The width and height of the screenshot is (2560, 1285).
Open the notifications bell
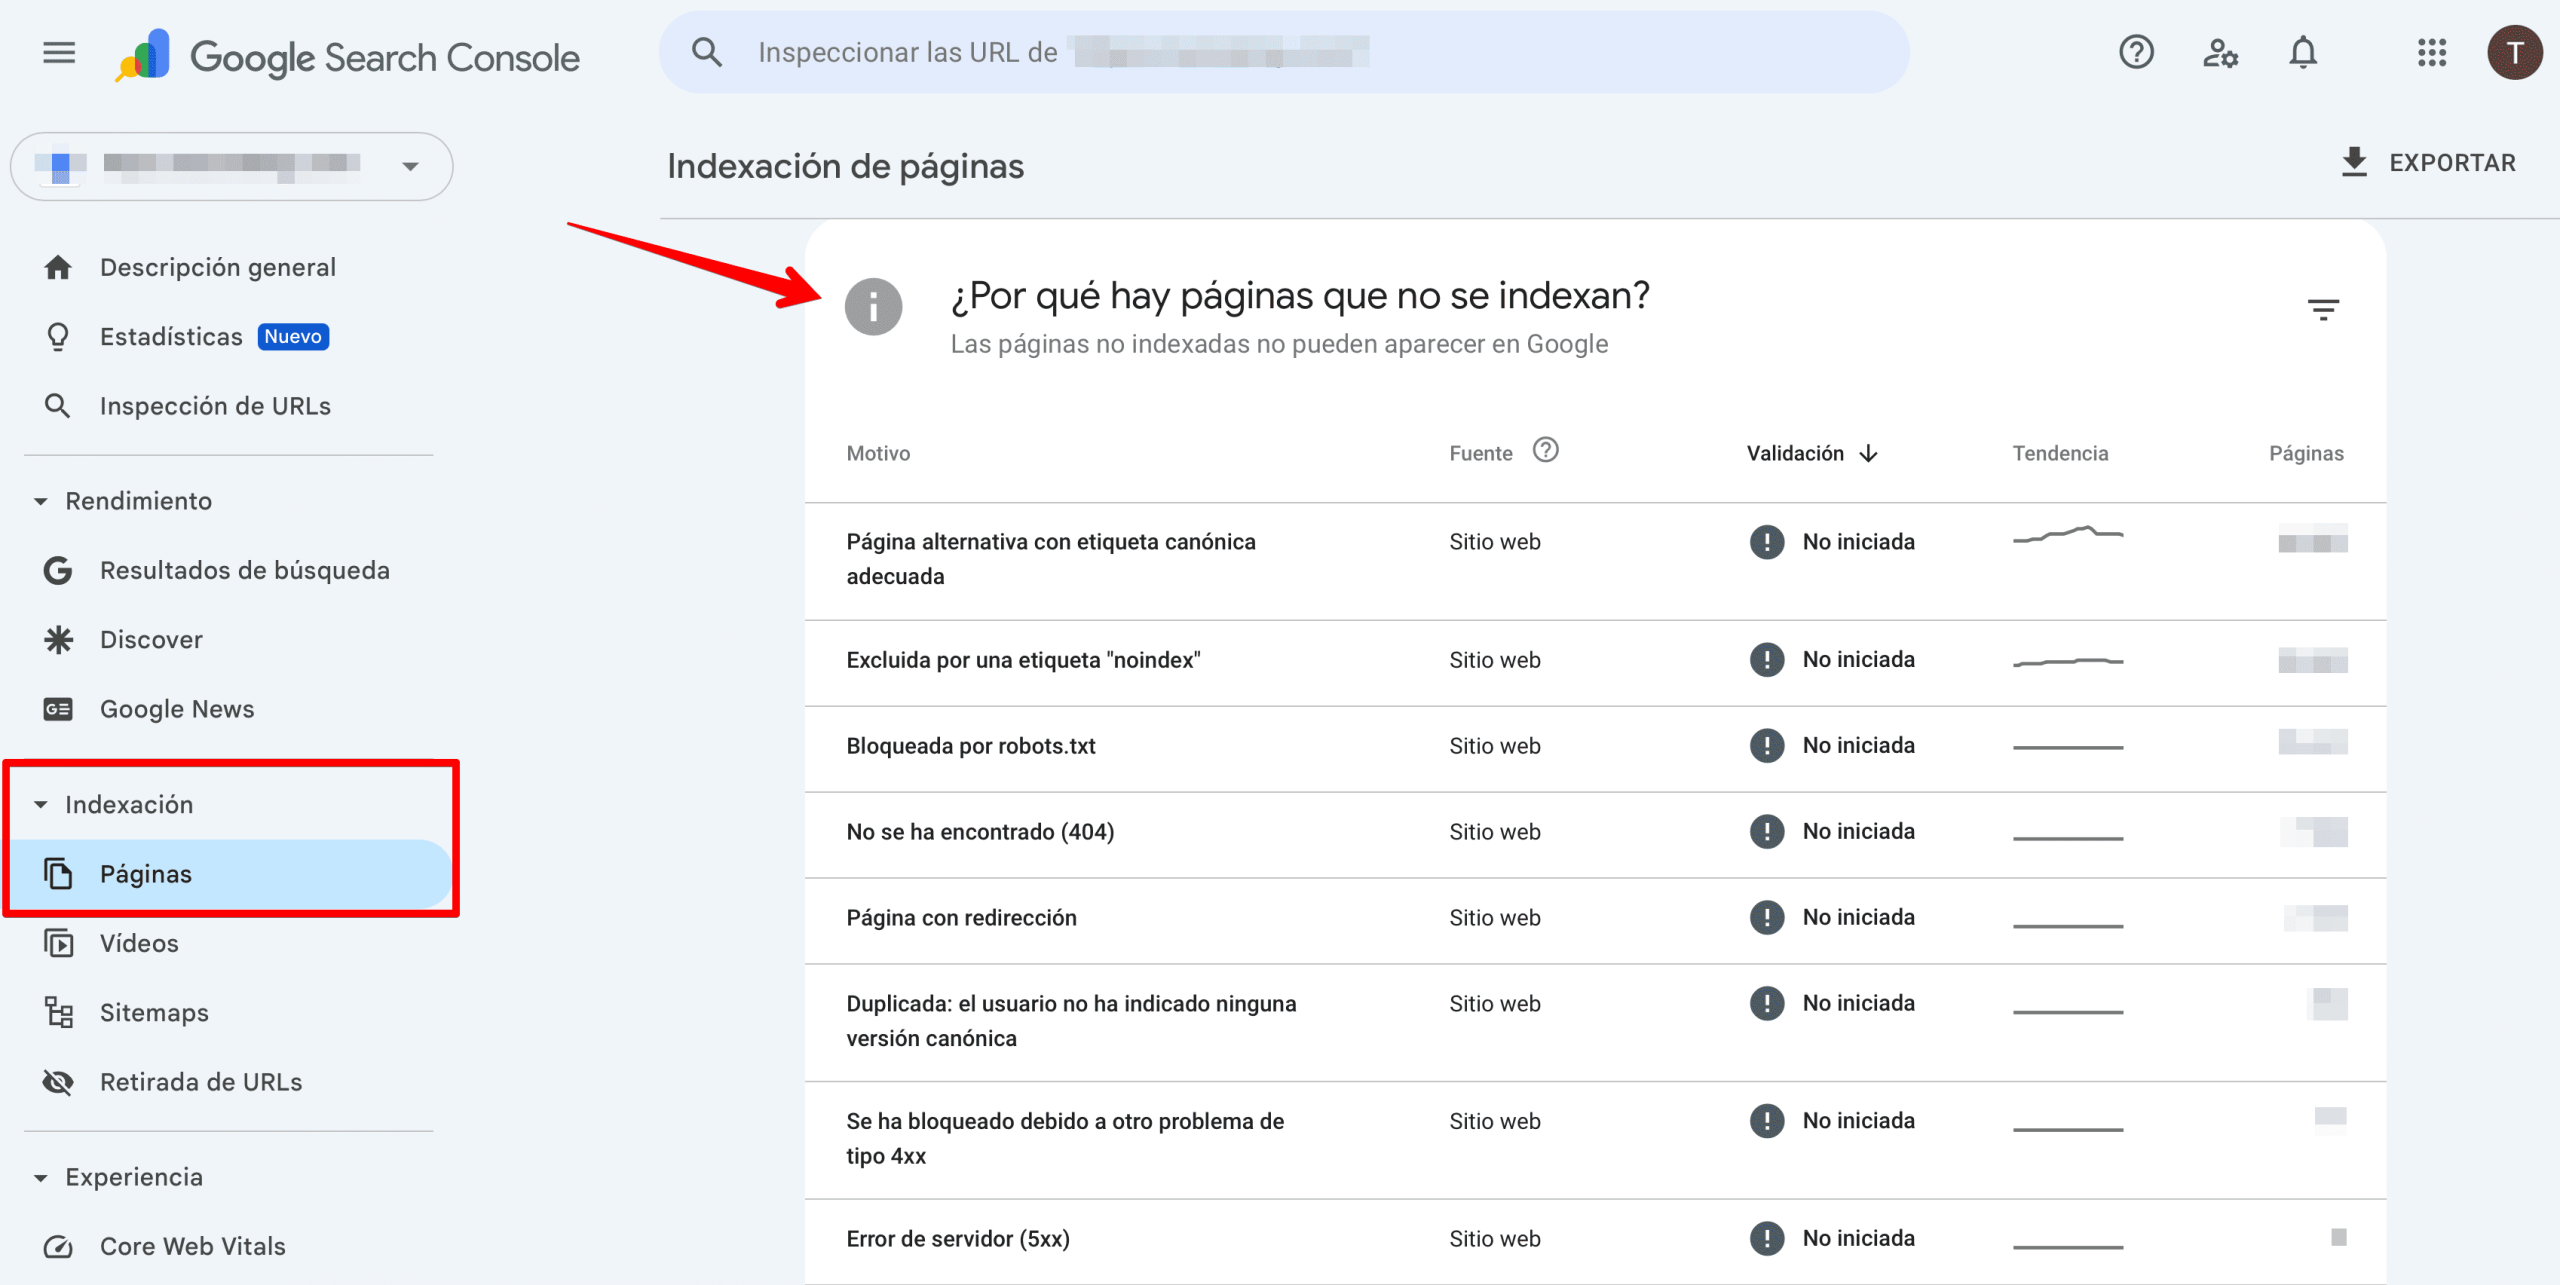pyautogui.click(x=2303, y=52)
